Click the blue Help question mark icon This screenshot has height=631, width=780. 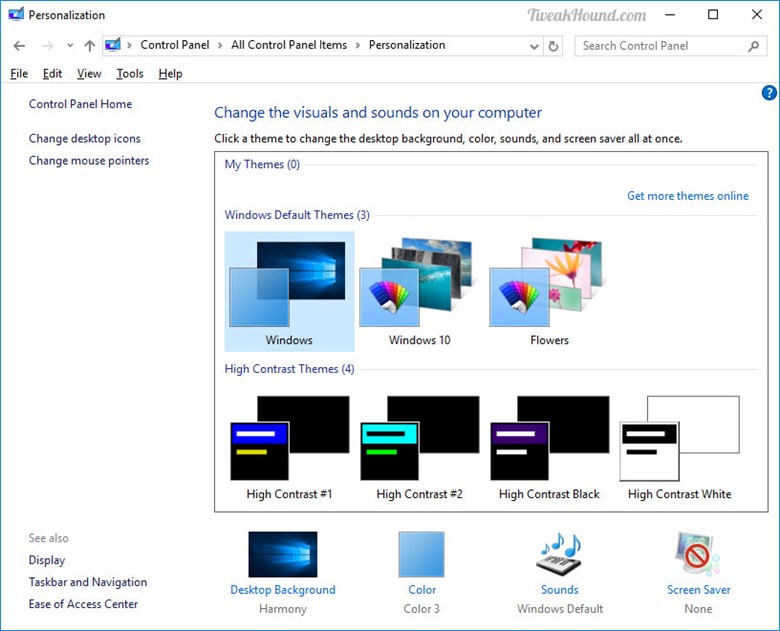pyautogui.click(x=769, y=93)
